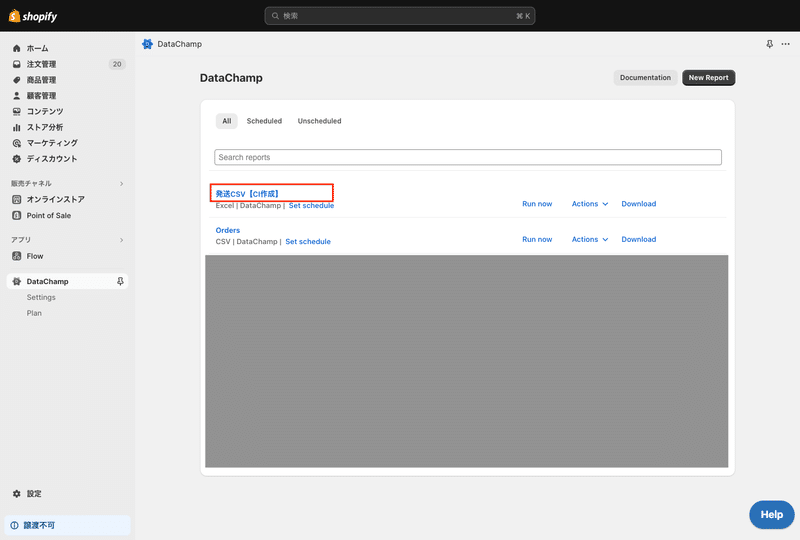The image size is (800, 540).
Task: Open the three-dots more menu at top right
Action: (x=786, y=44)
